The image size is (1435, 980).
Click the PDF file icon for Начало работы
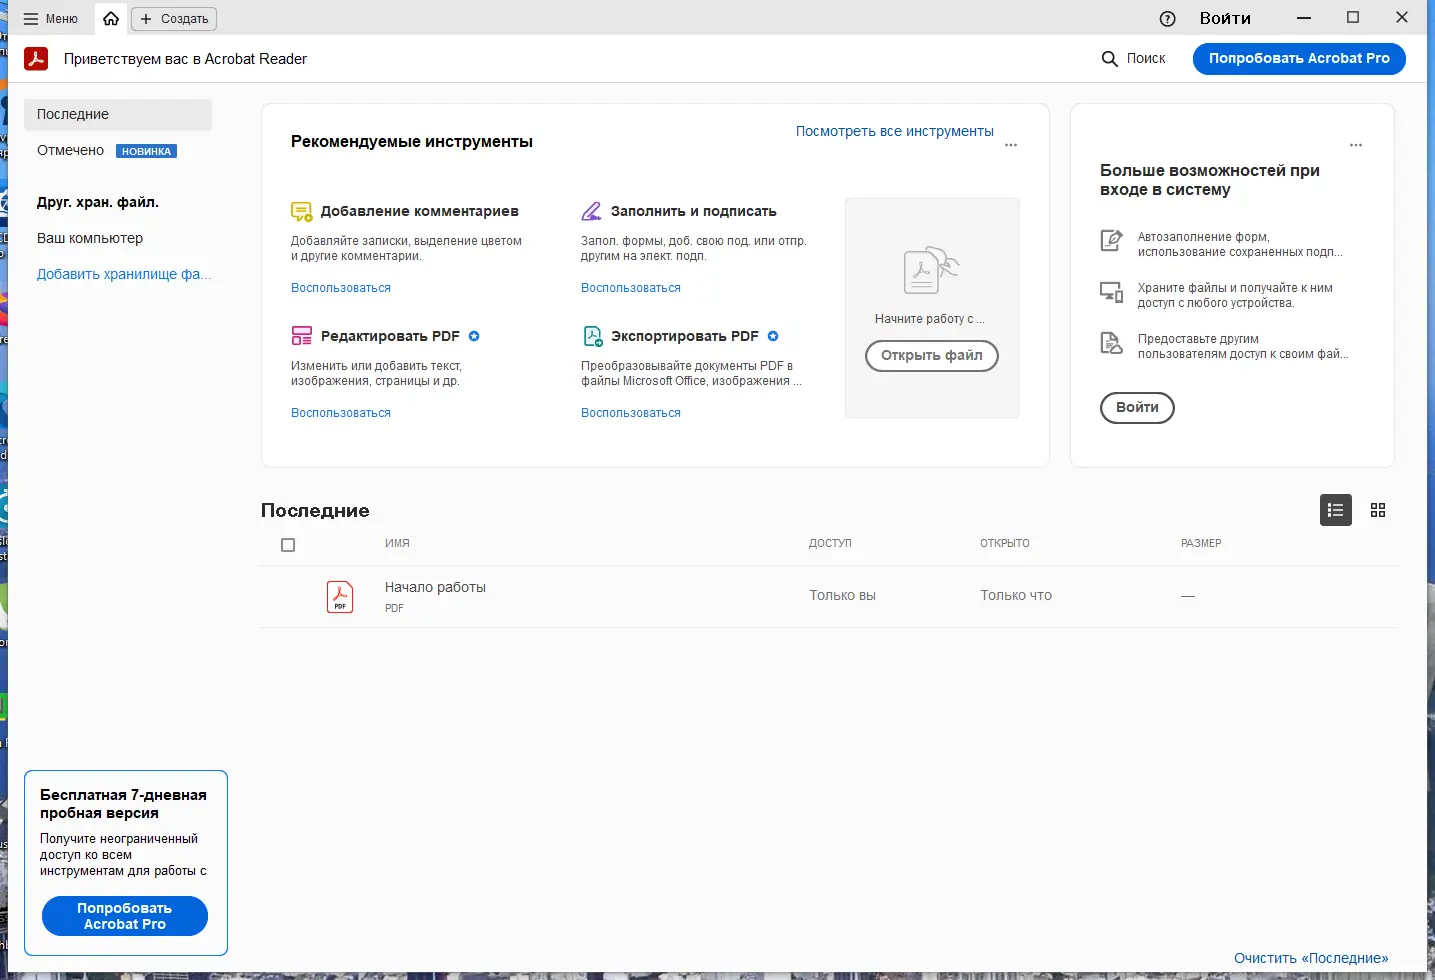[x=340, y=597]
